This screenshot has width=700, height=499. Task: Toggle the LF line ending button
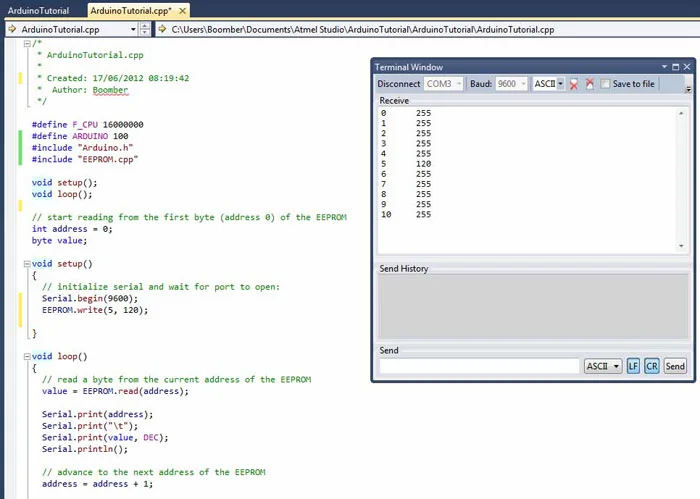click(x=633, y=366)
